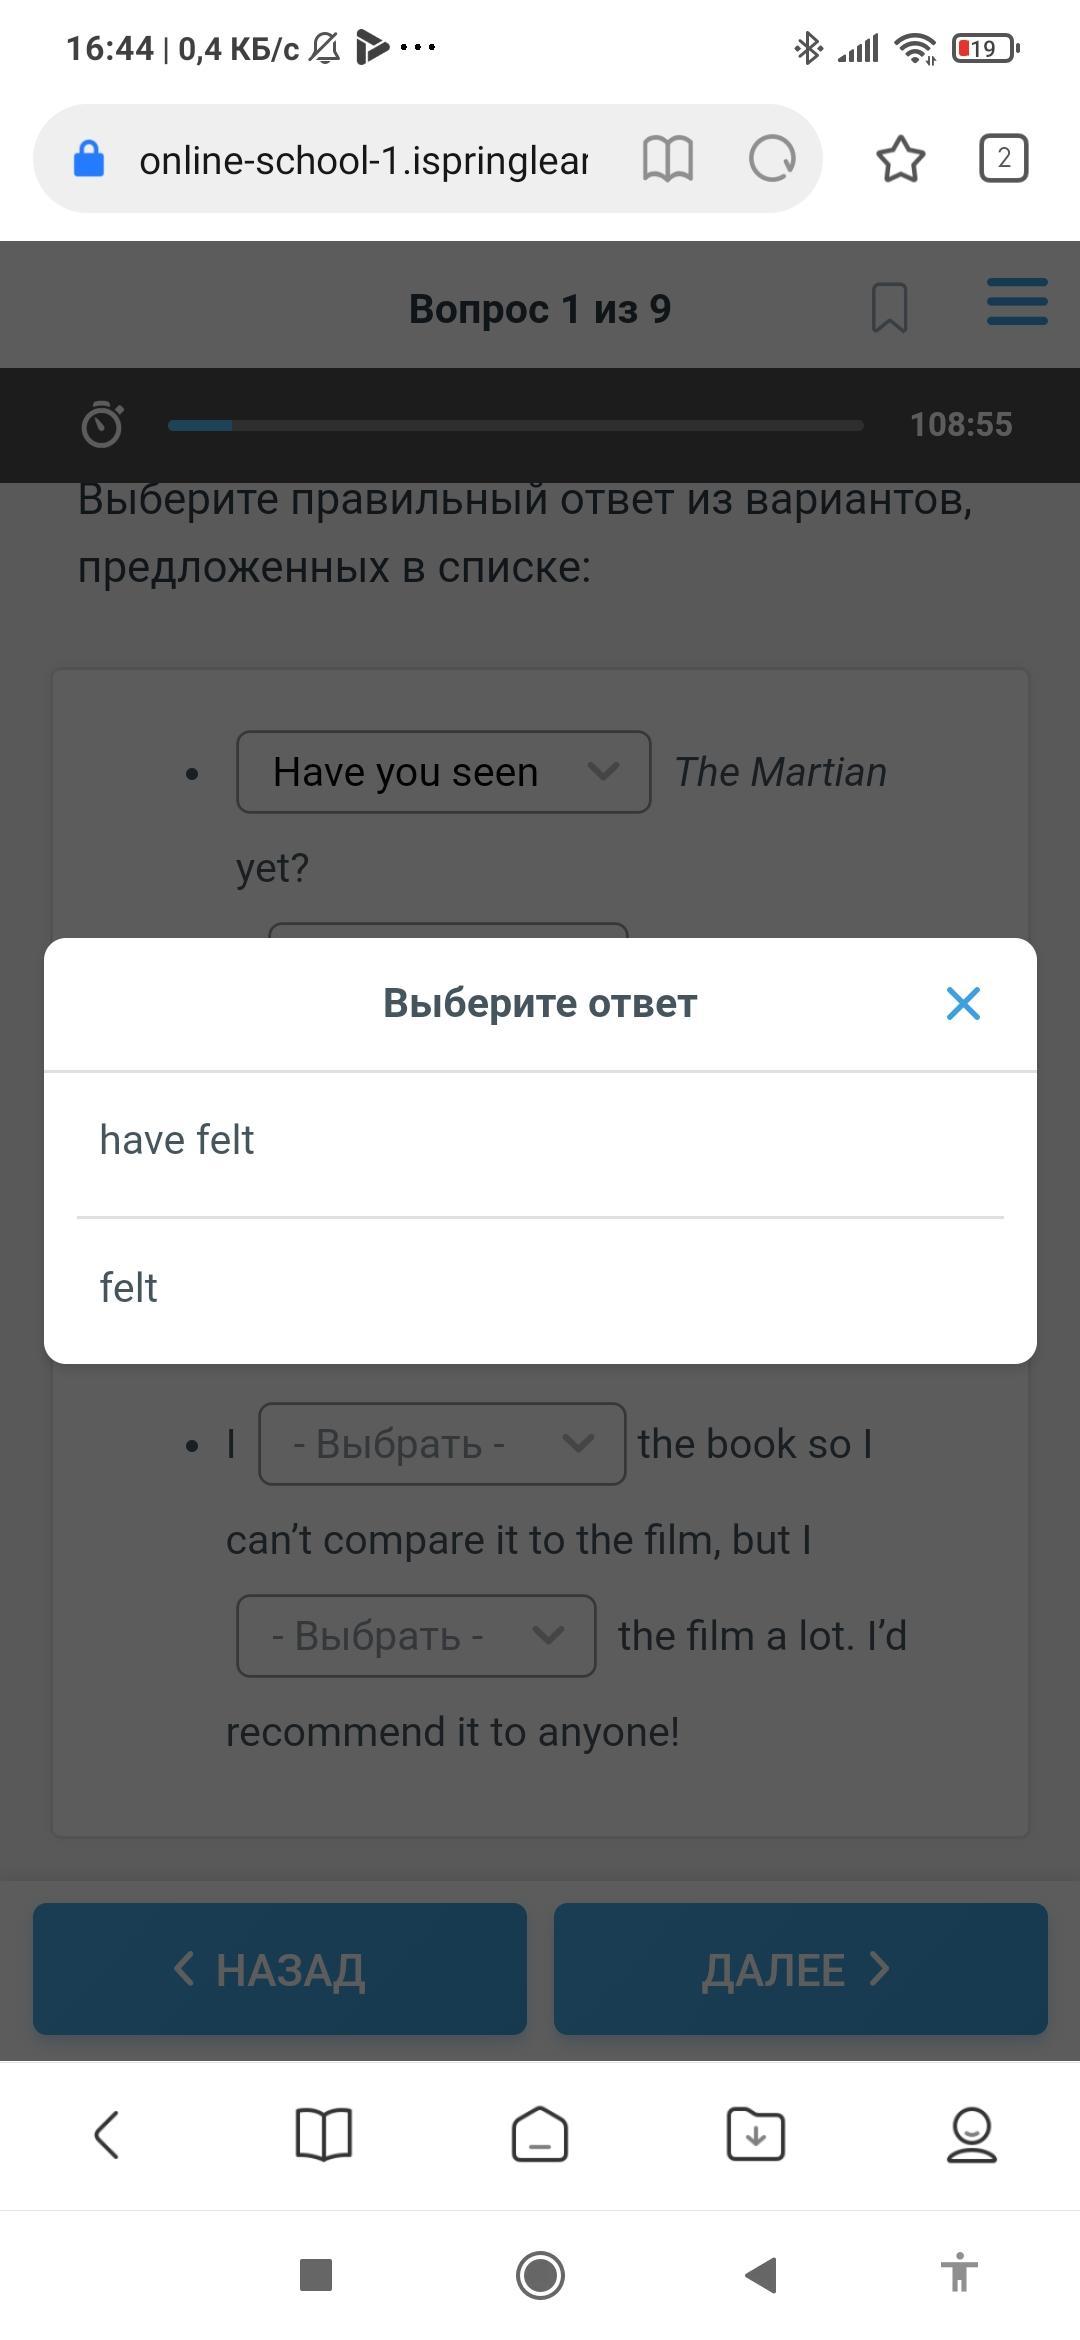Expand dropdown before 'the film a lot'
The width and height of the screenshot is (1080, 2340).
(x=416, y=1636)
